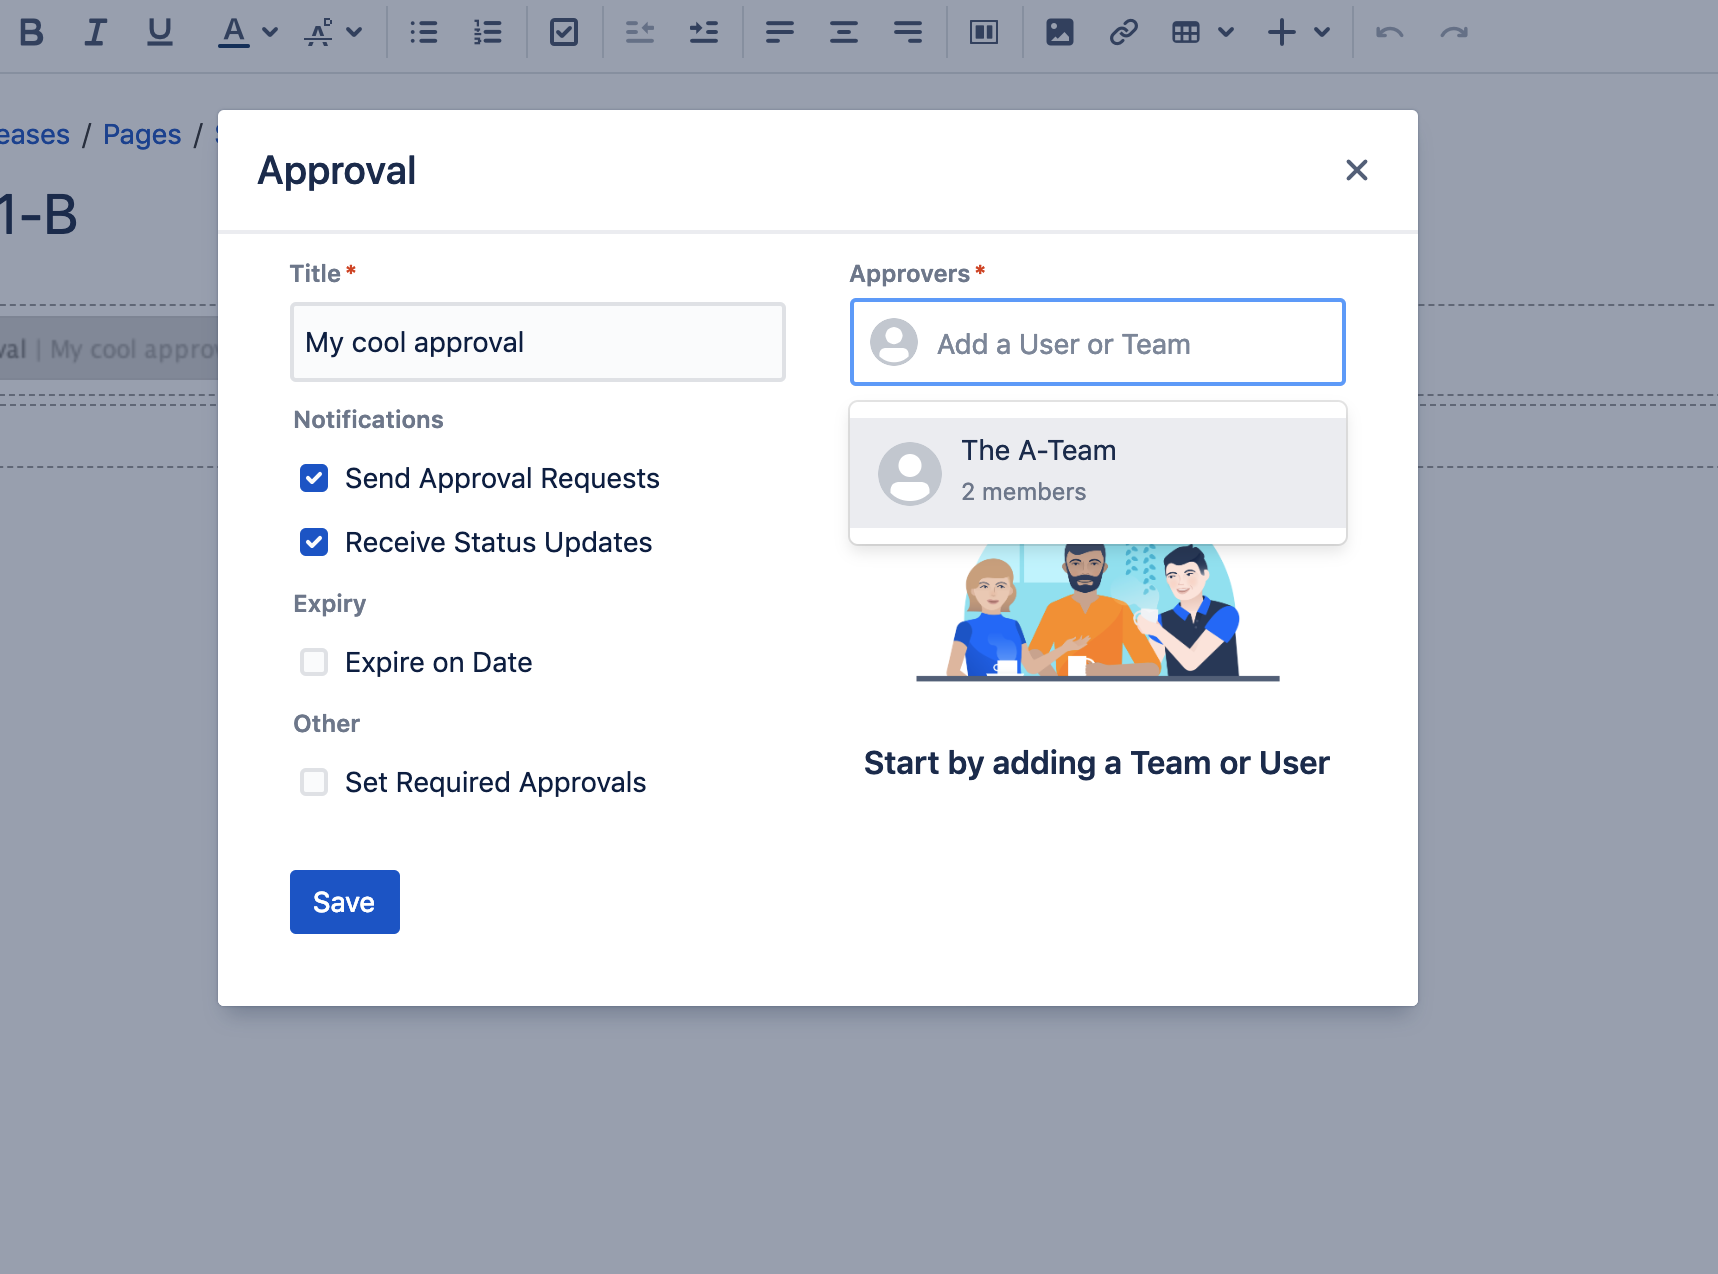The image size is (1718, 1274).
Task: Toggle bold formatting in toolbar
Action: pyautogui.click(x=32, y=33)
